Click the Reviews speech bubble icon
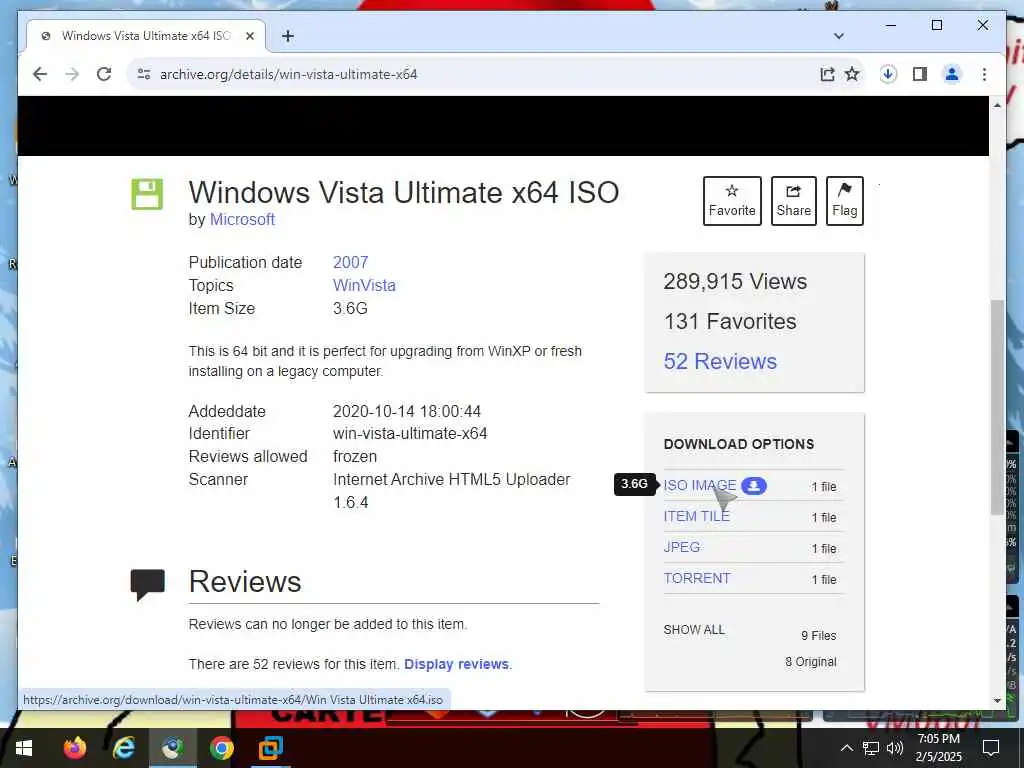 [x=148, y=584]
